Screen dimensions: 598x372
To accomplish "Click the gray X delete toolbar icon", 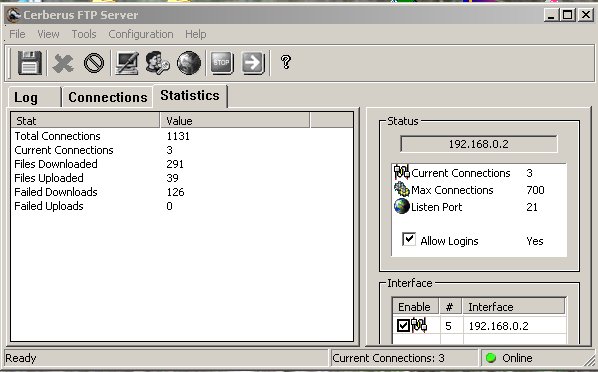I will coord(63,63).
